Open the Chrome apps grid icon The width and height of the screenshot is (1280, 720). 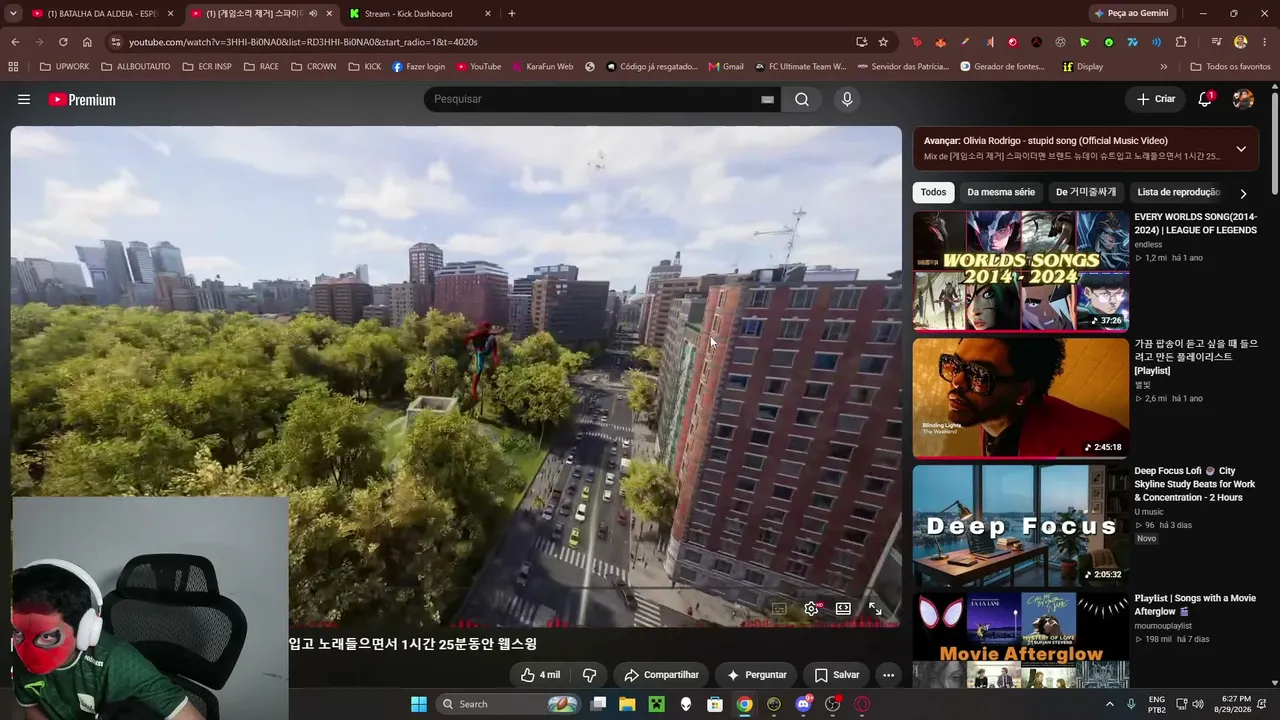pos(13,67)
